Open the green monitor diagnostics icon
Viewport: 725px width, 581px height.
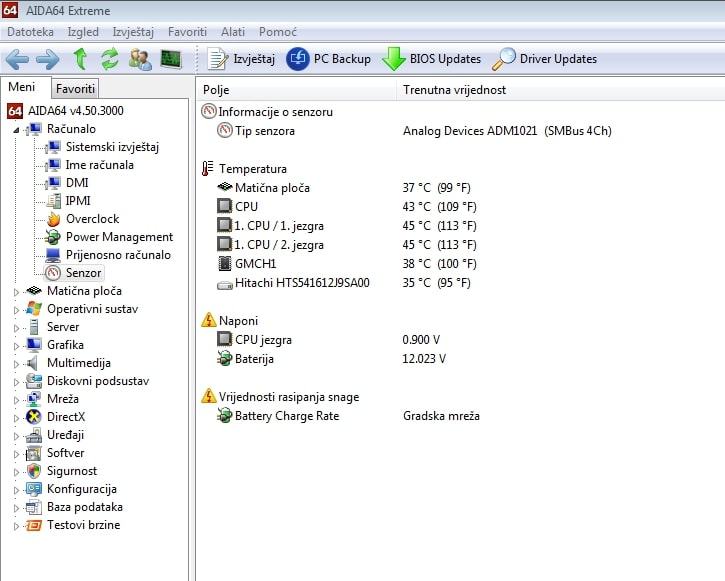(171, 59)
